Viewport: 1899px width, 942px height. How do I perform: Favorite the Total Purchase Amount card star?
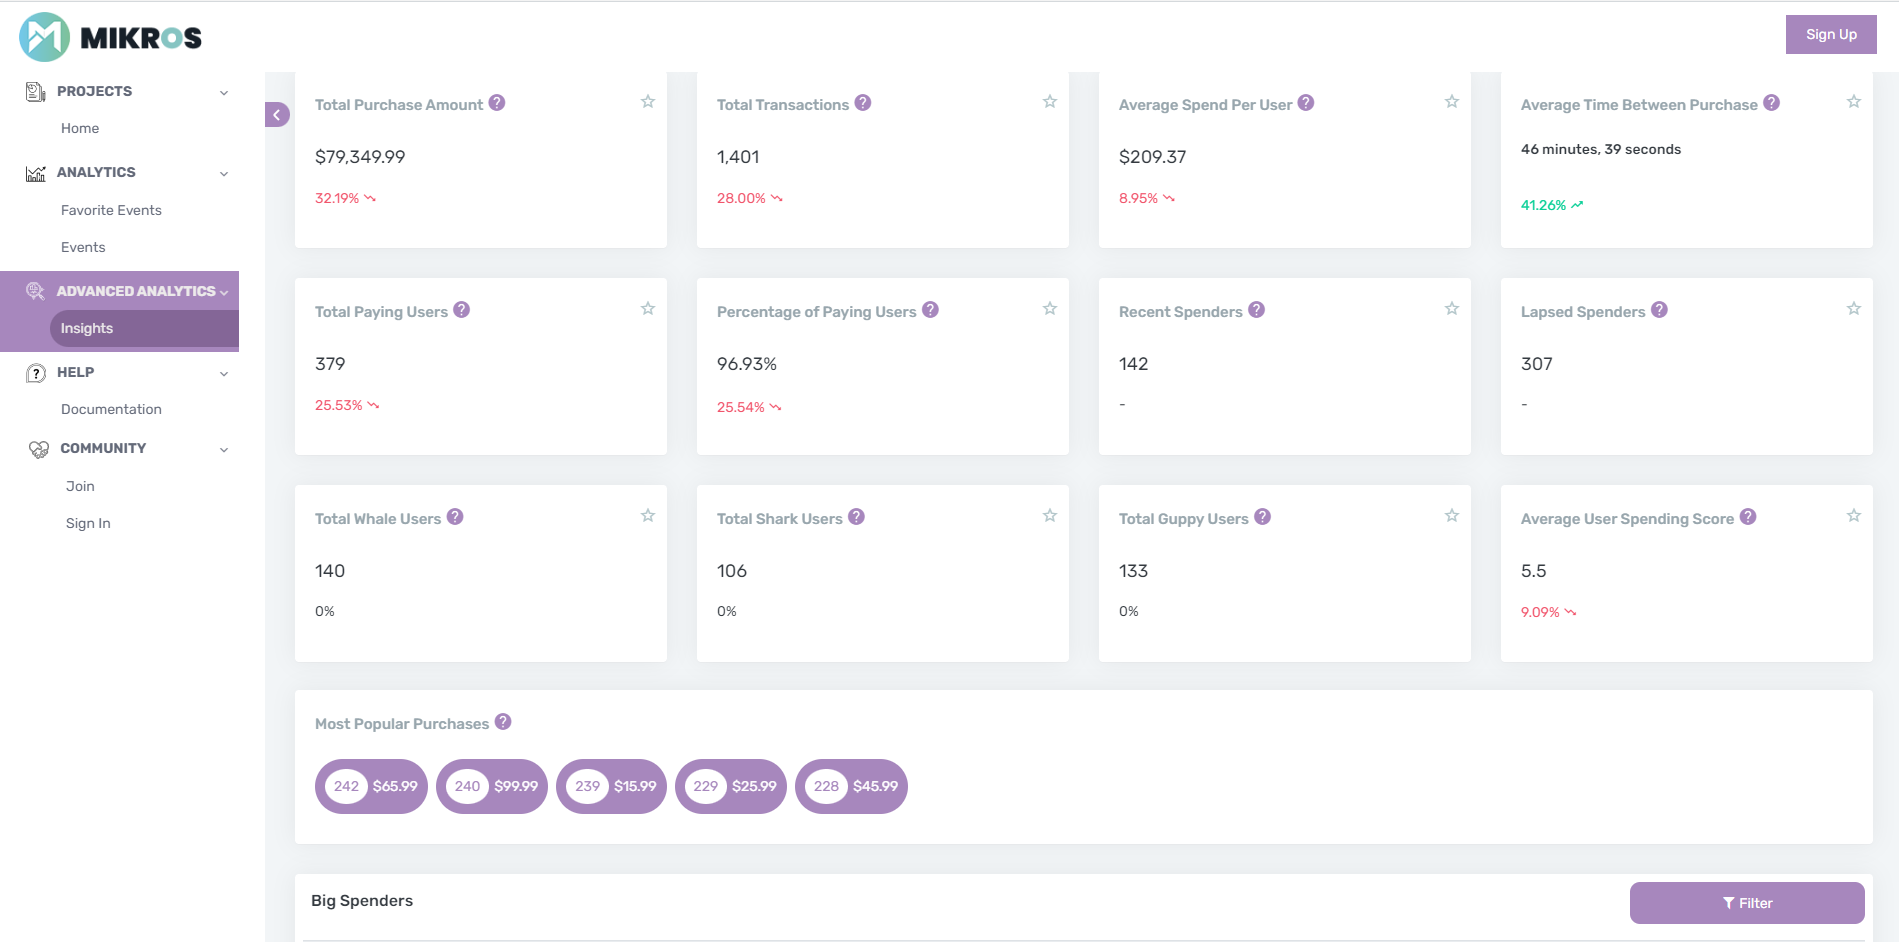pyautogui.click(x=648, y=102)
